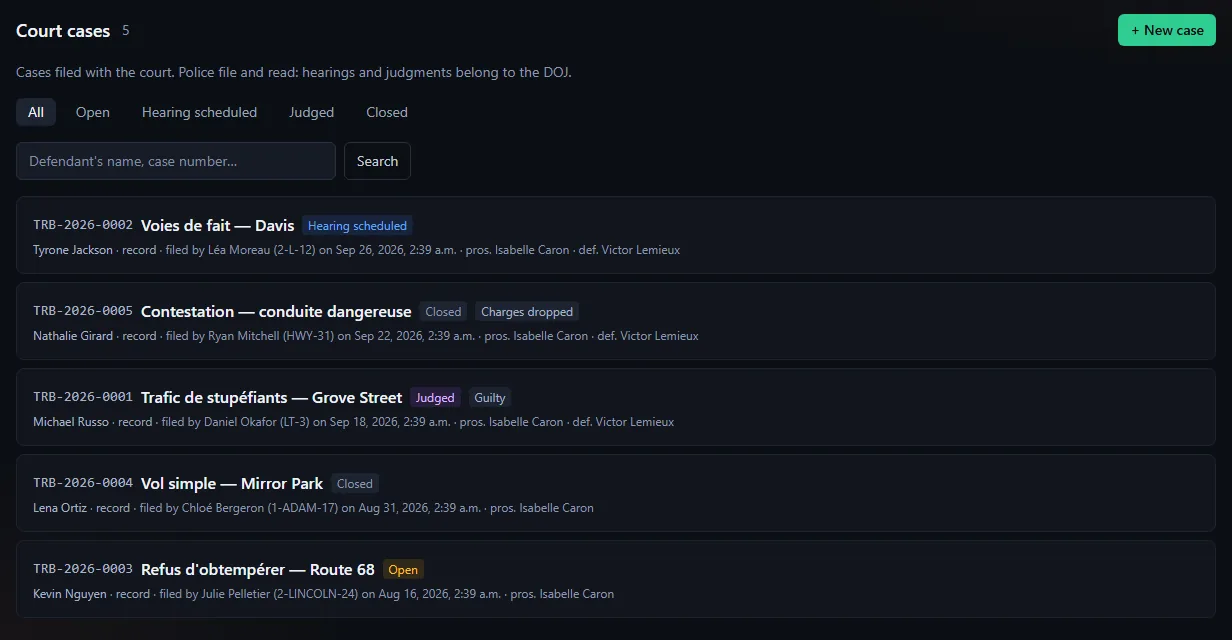Click the + New case button
Viewport: 1232px width, 640px height.
1167,30
